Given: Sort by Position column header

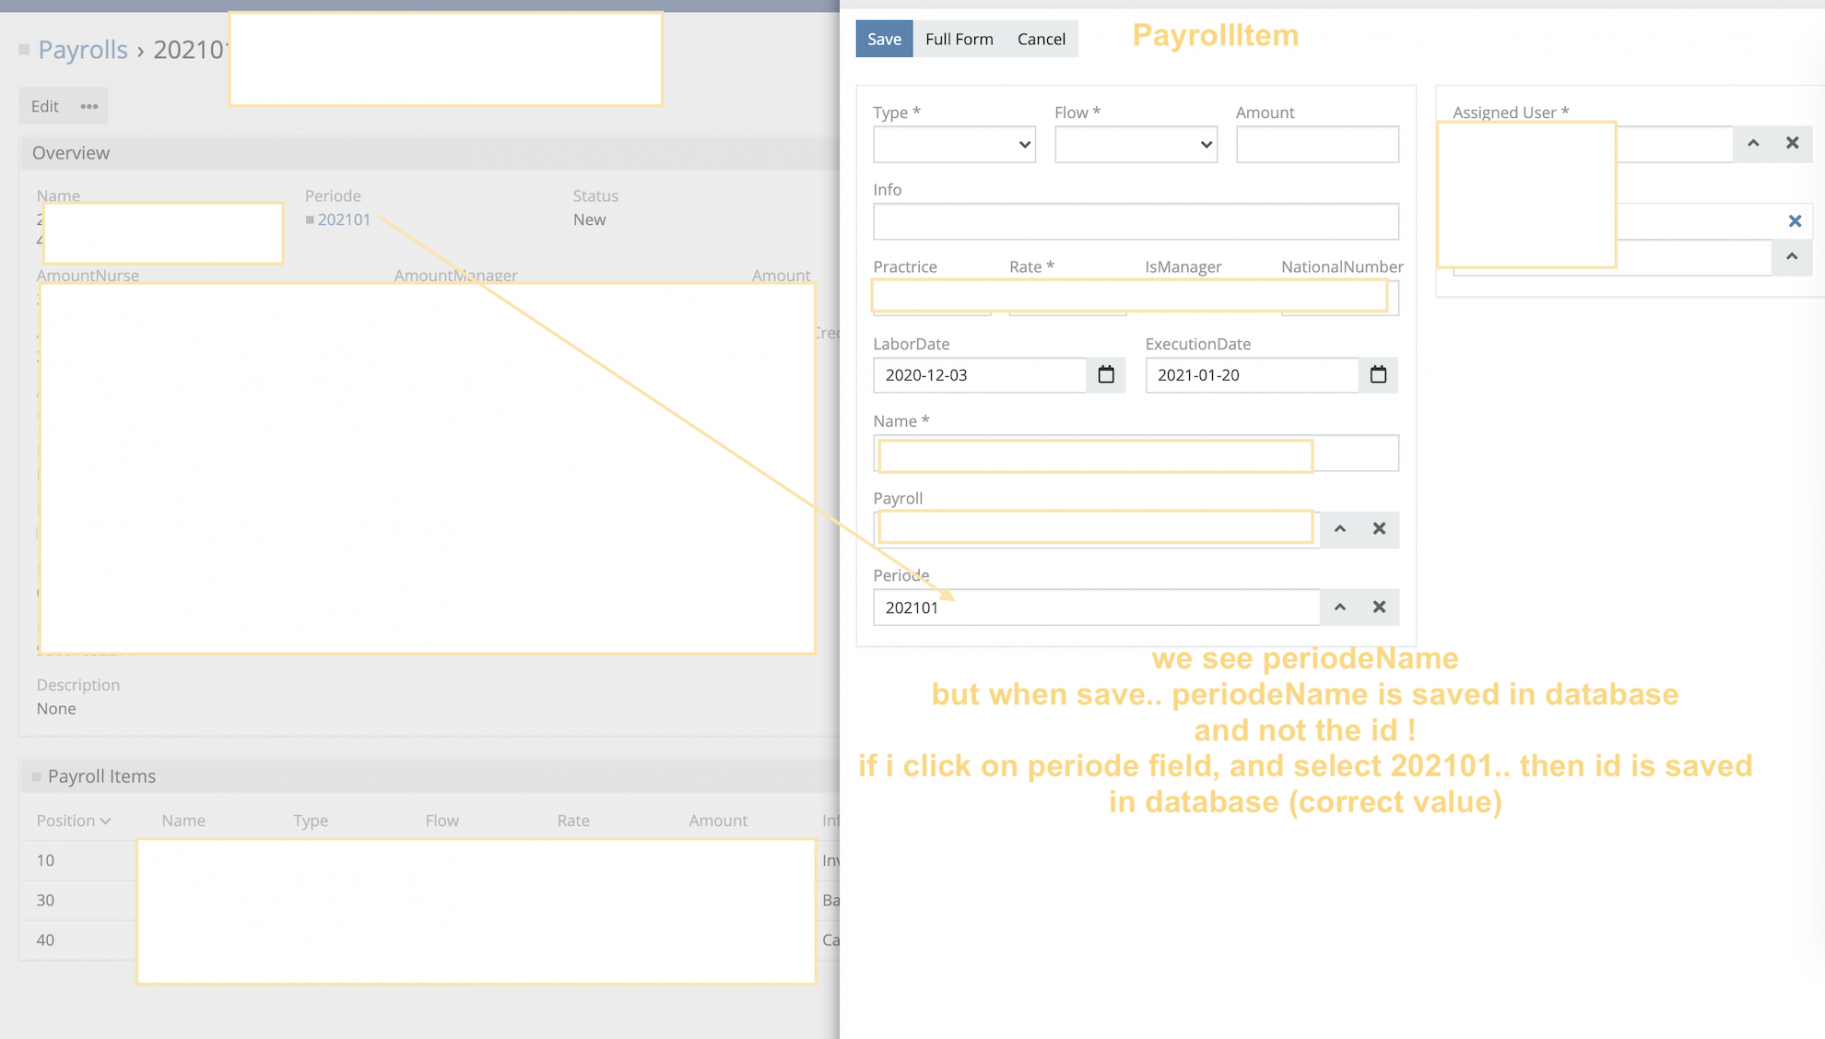Looking at the screenshot, I should tap(73, 820).
